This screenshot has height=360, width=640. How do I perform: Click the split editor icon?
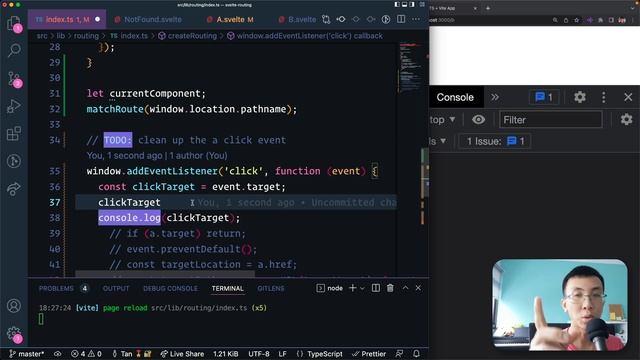coord(401,19)
